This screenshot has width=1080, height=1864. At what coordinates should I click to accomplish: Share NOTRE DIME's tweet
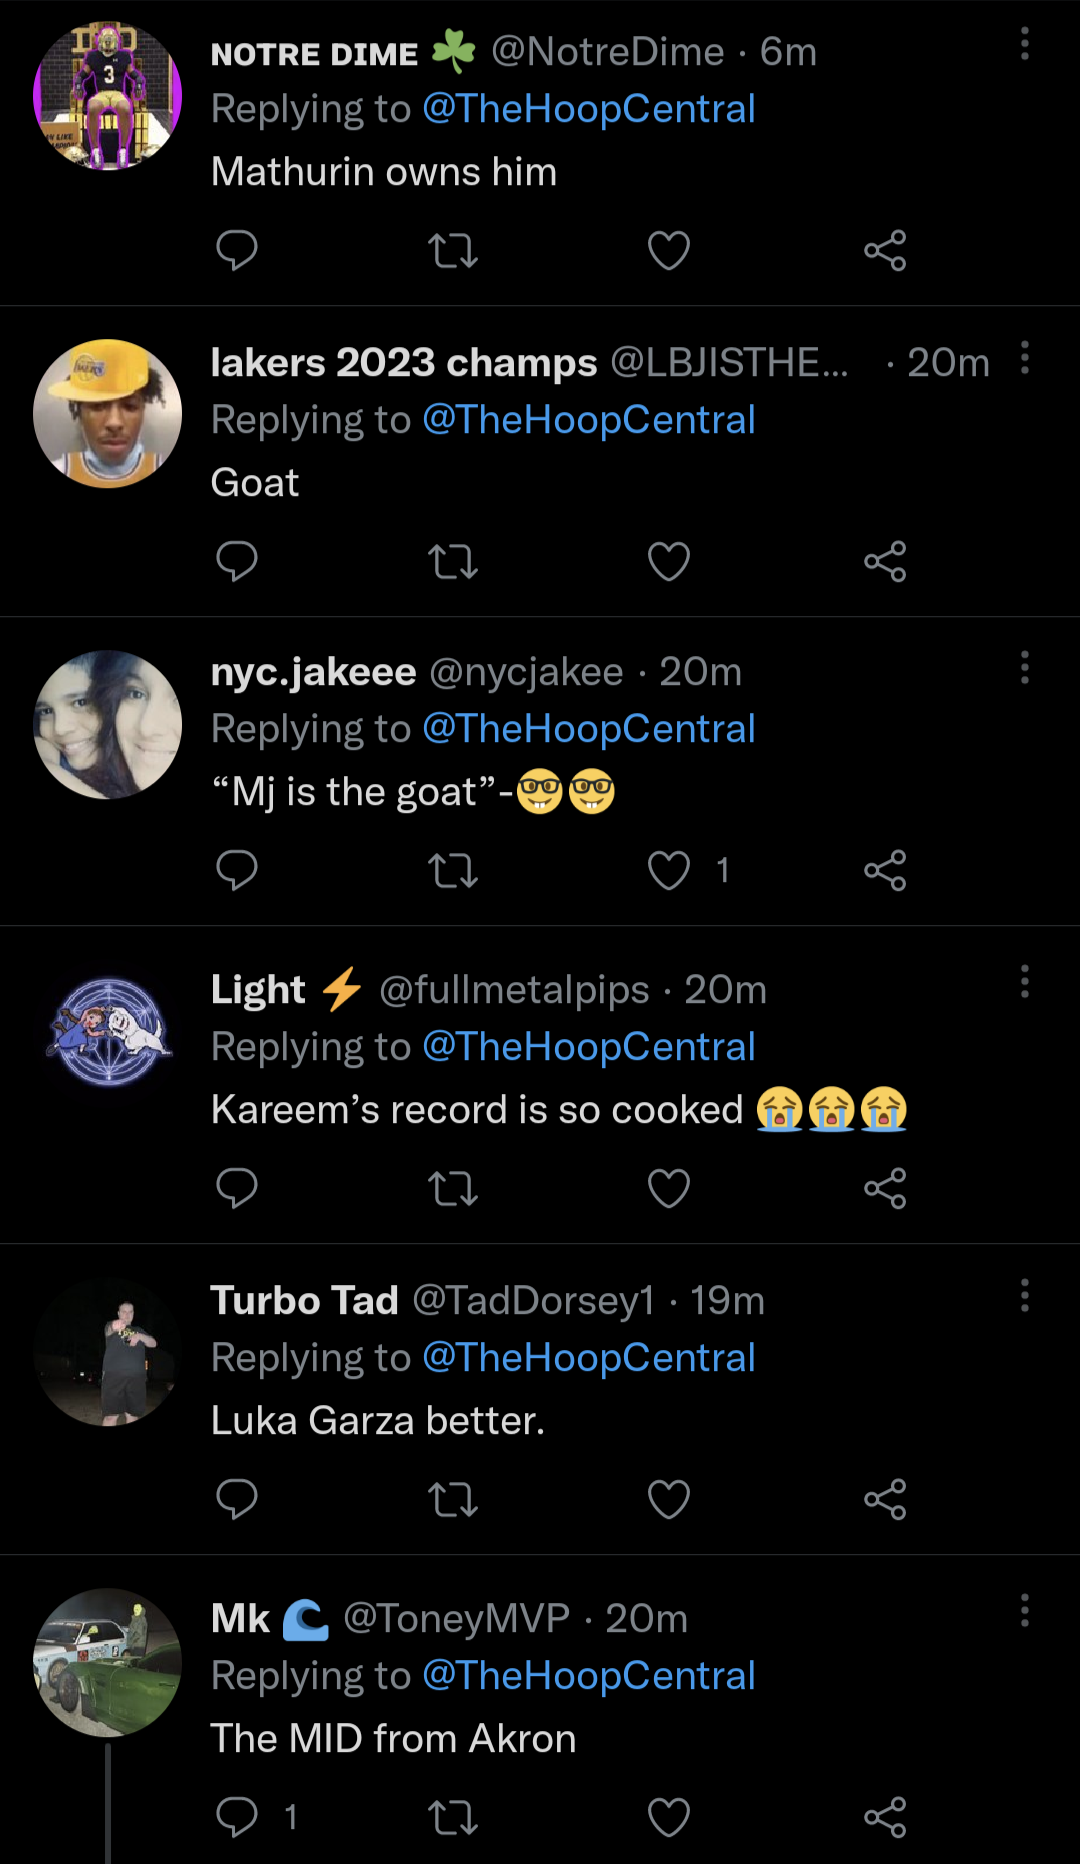coord(885,250)
